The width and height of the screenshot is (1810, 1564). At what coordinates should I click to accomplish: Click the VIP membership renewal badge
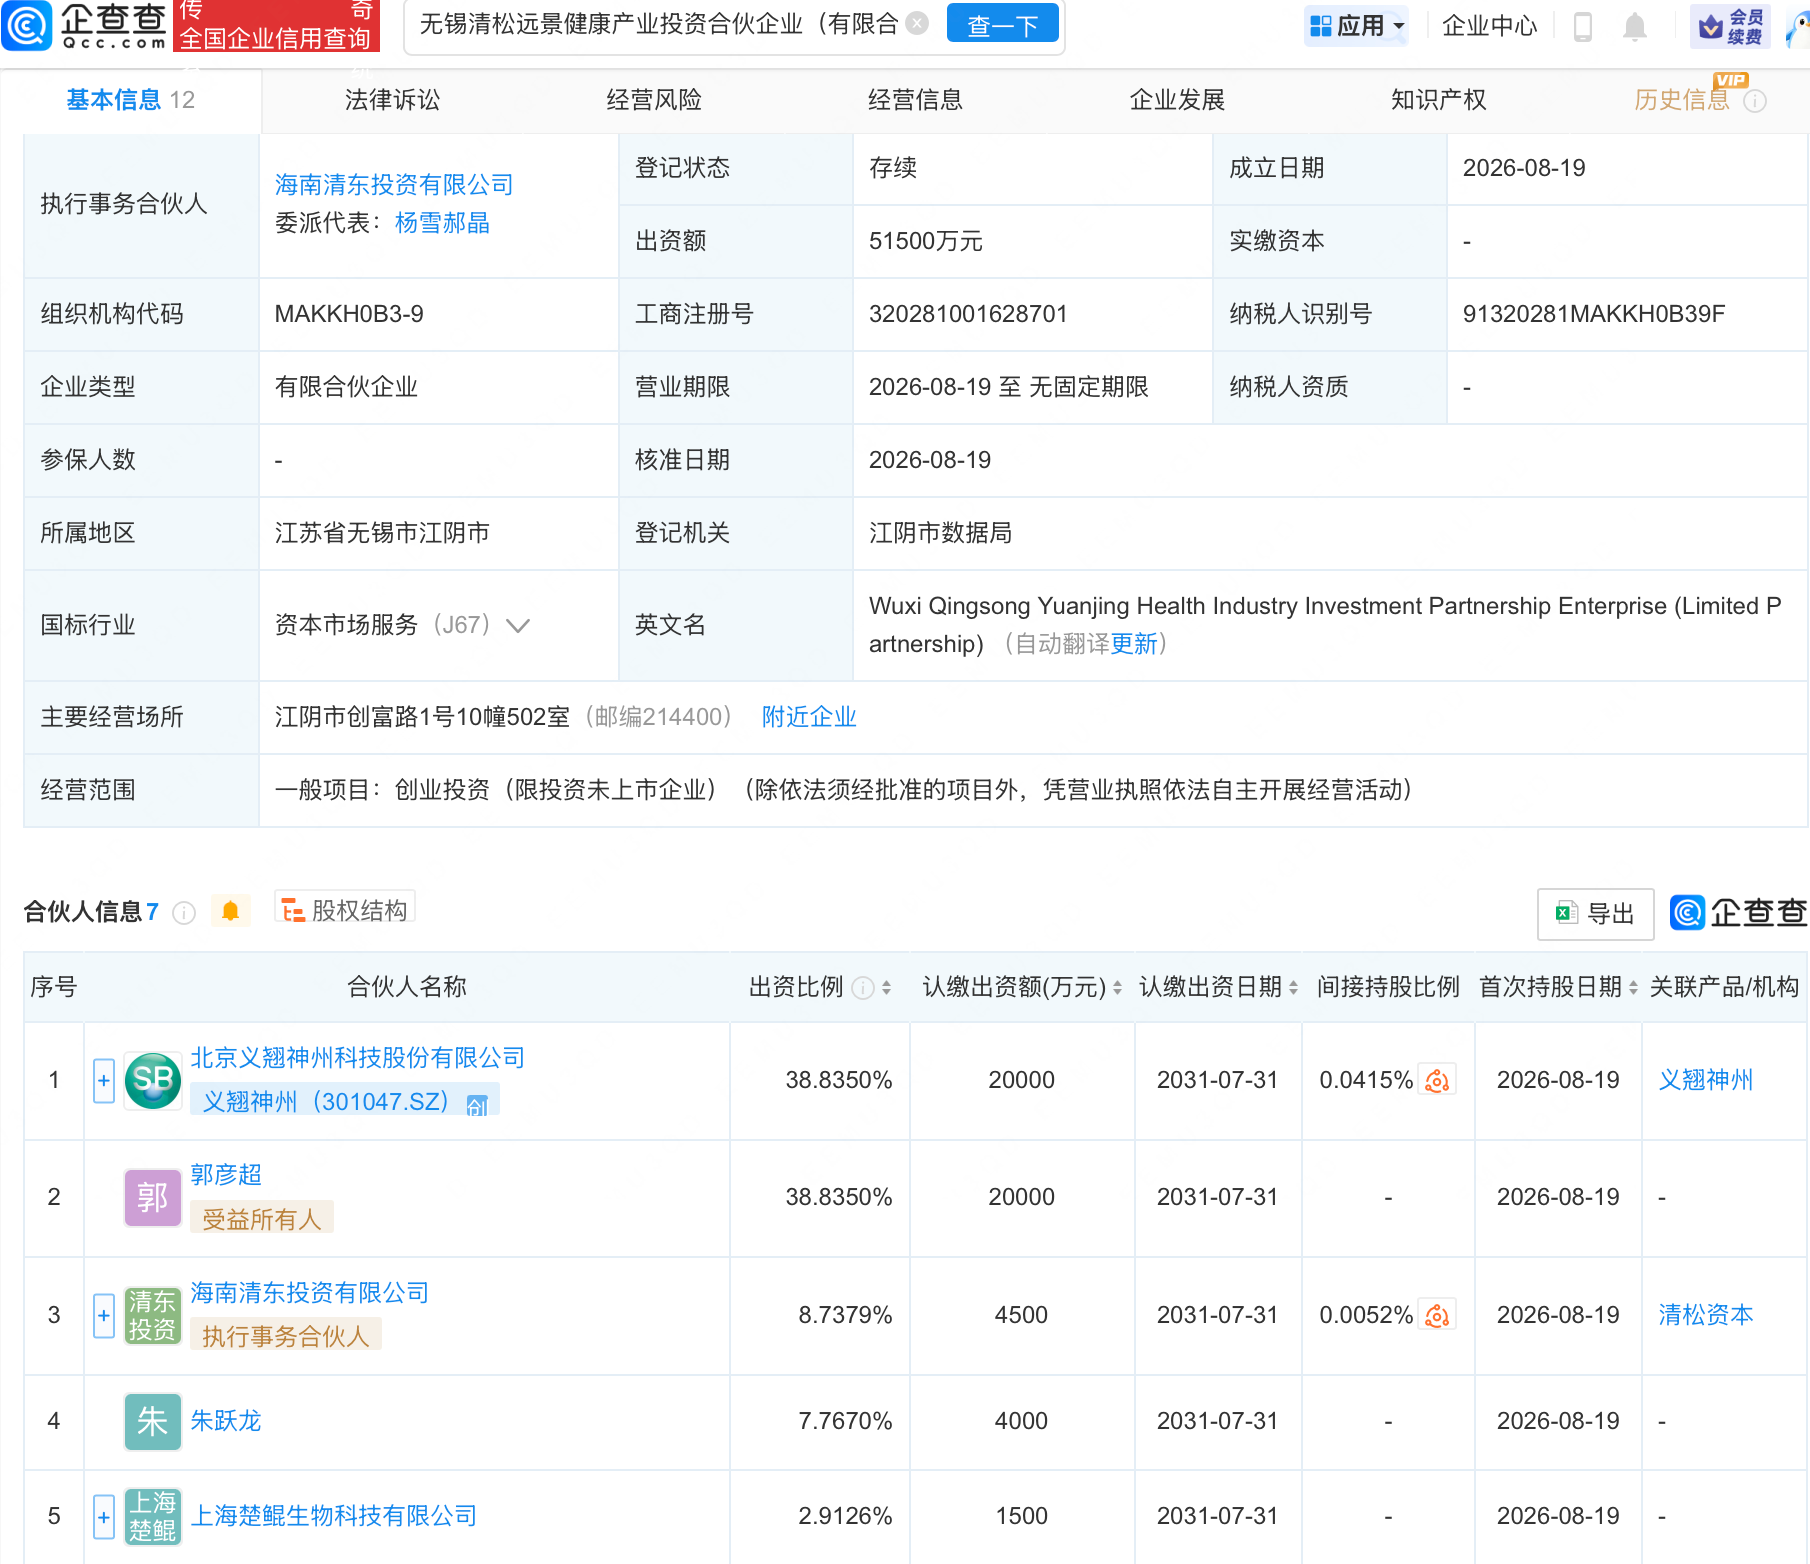point(1731,26)
